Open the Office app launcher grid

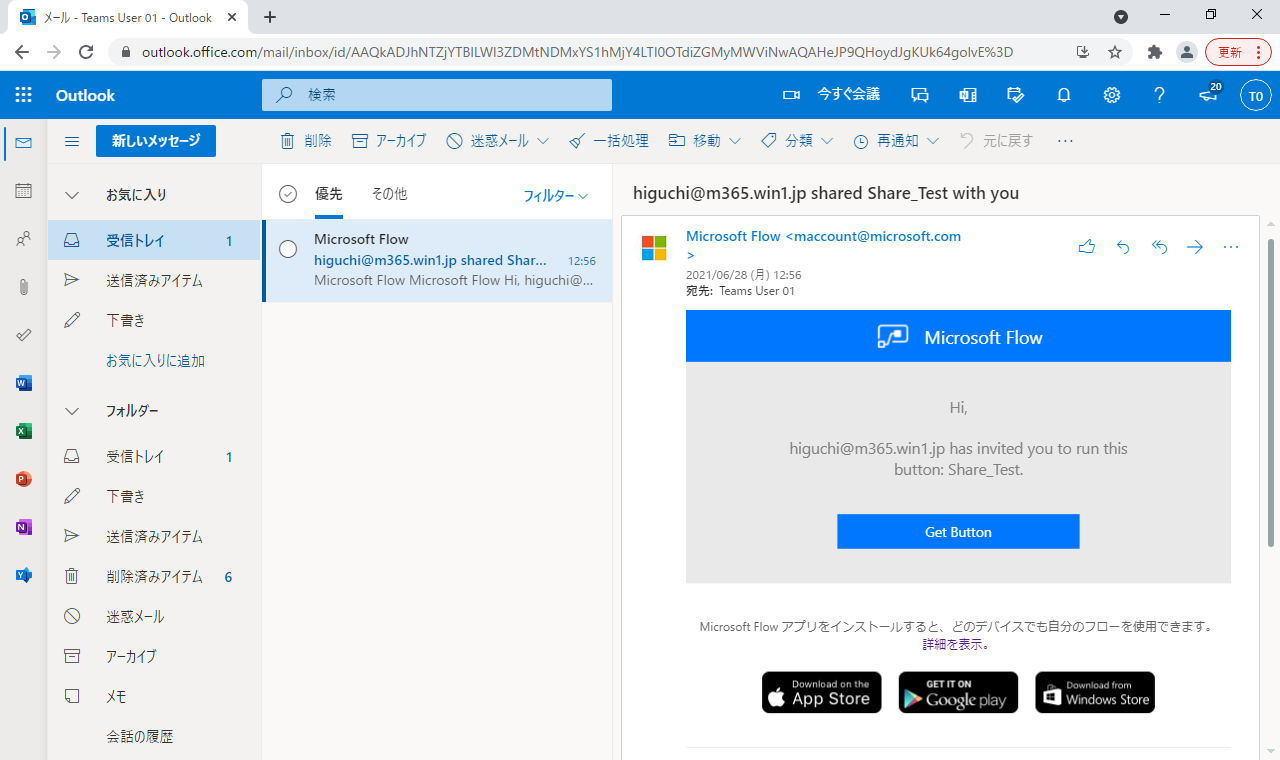[24, 95]
